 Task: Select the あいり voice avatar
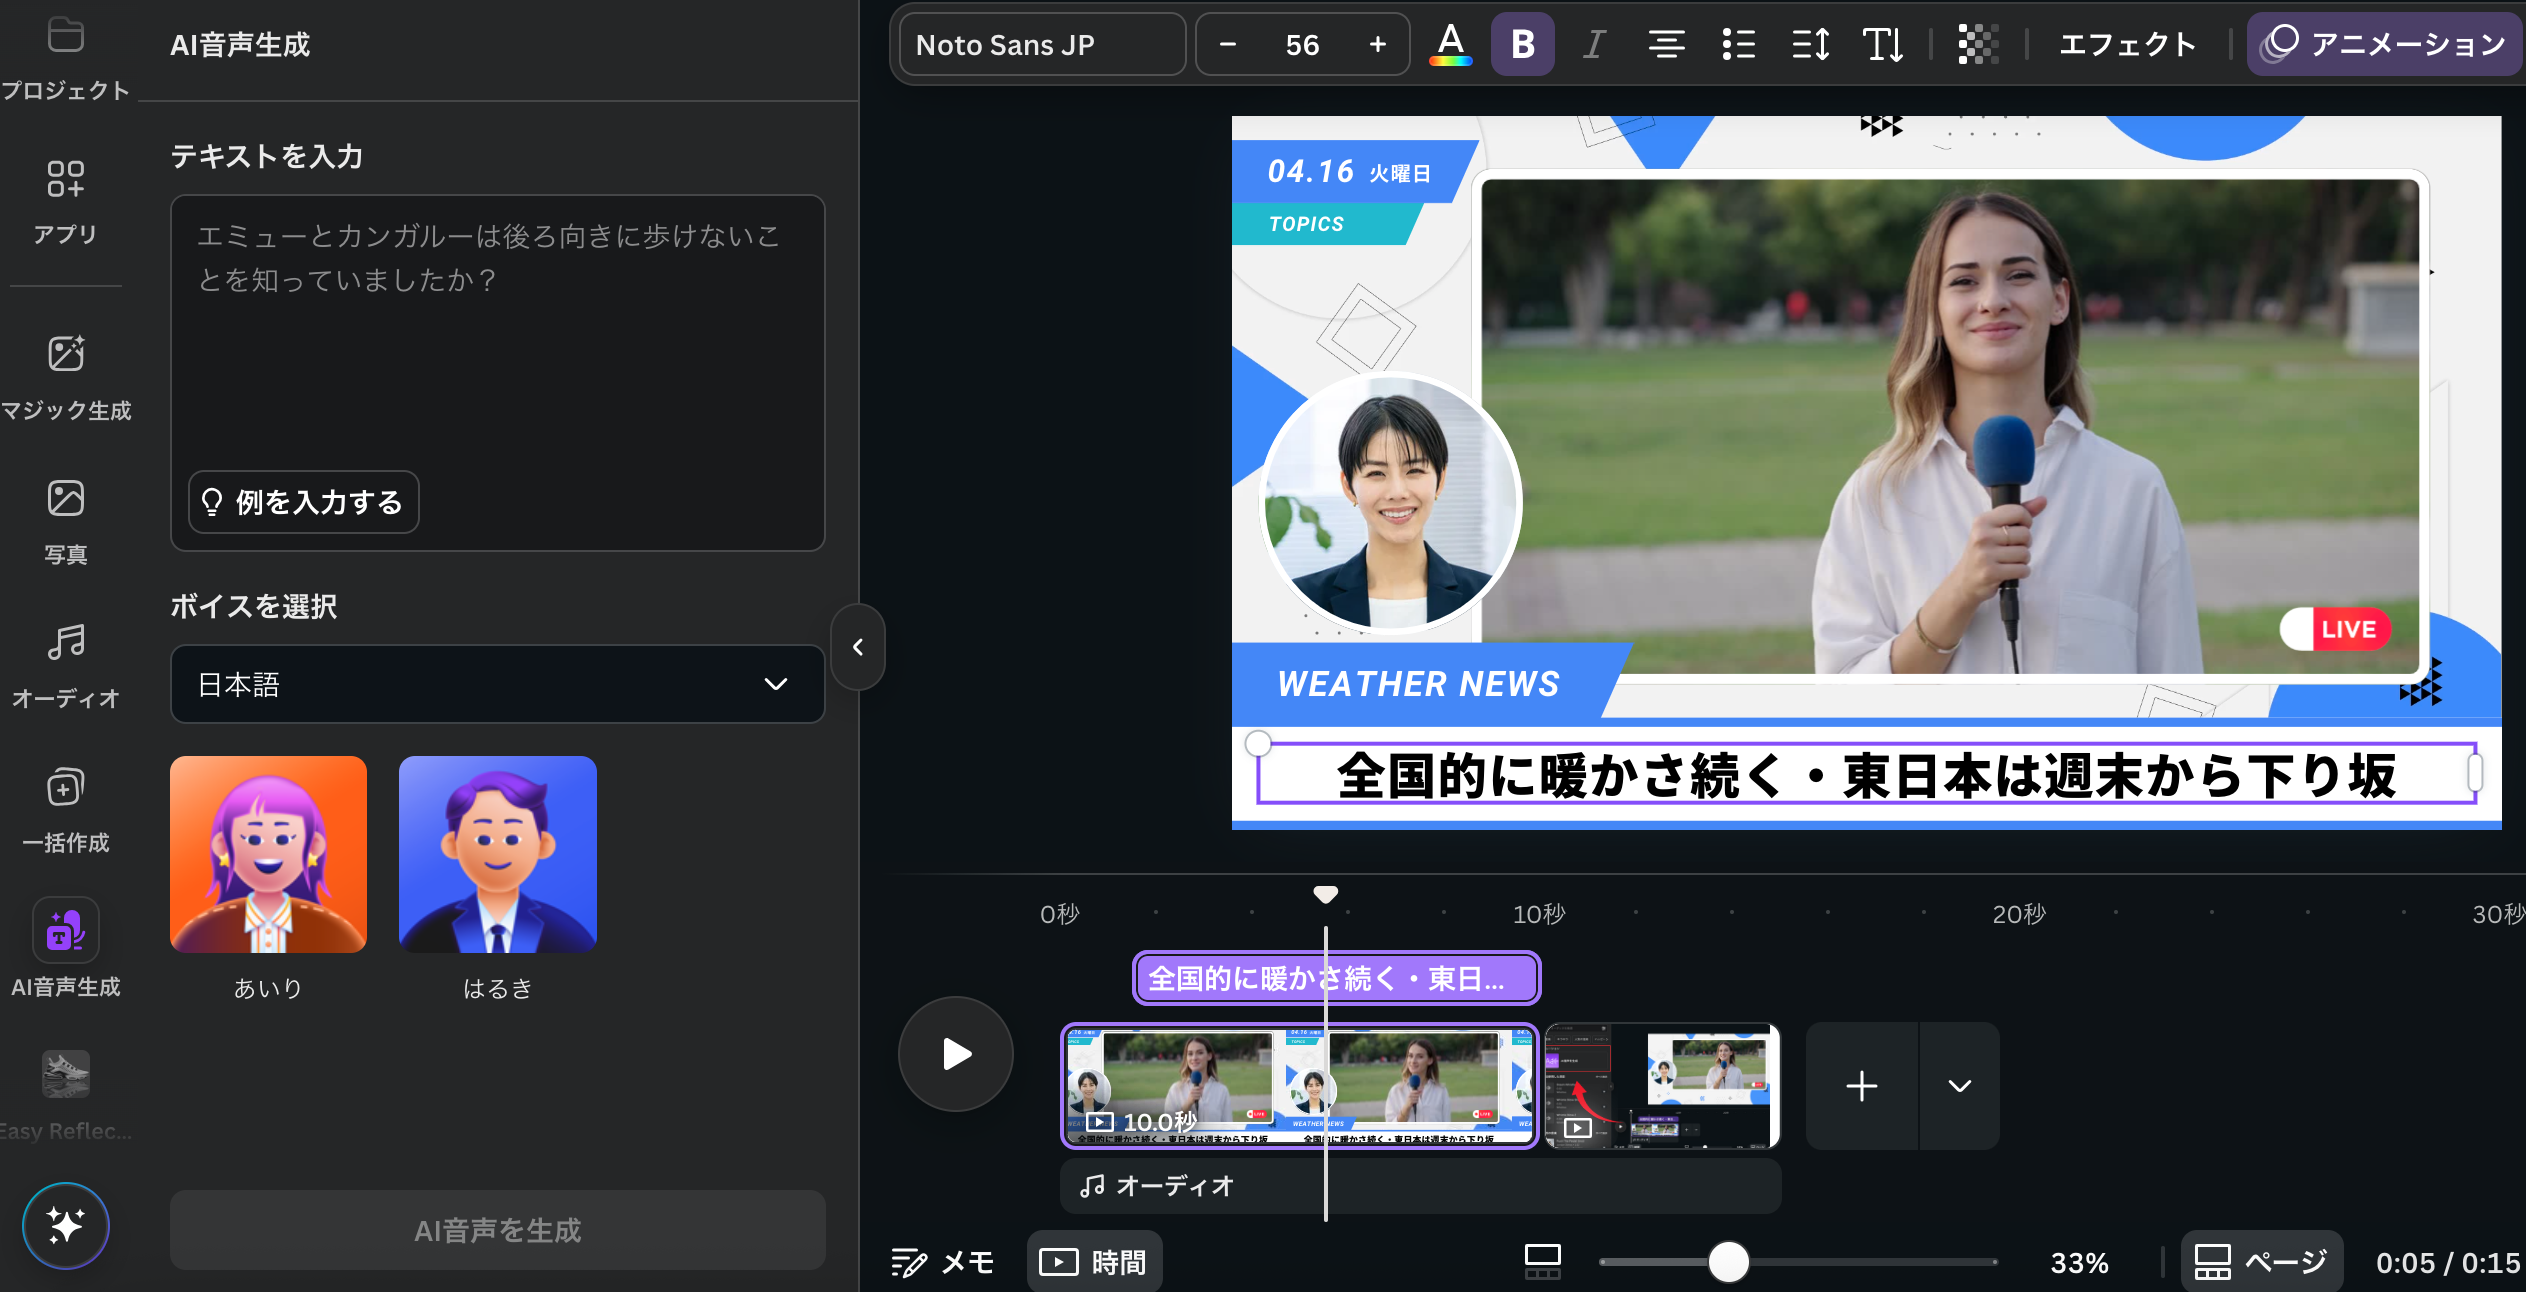[x=268, y=854]
